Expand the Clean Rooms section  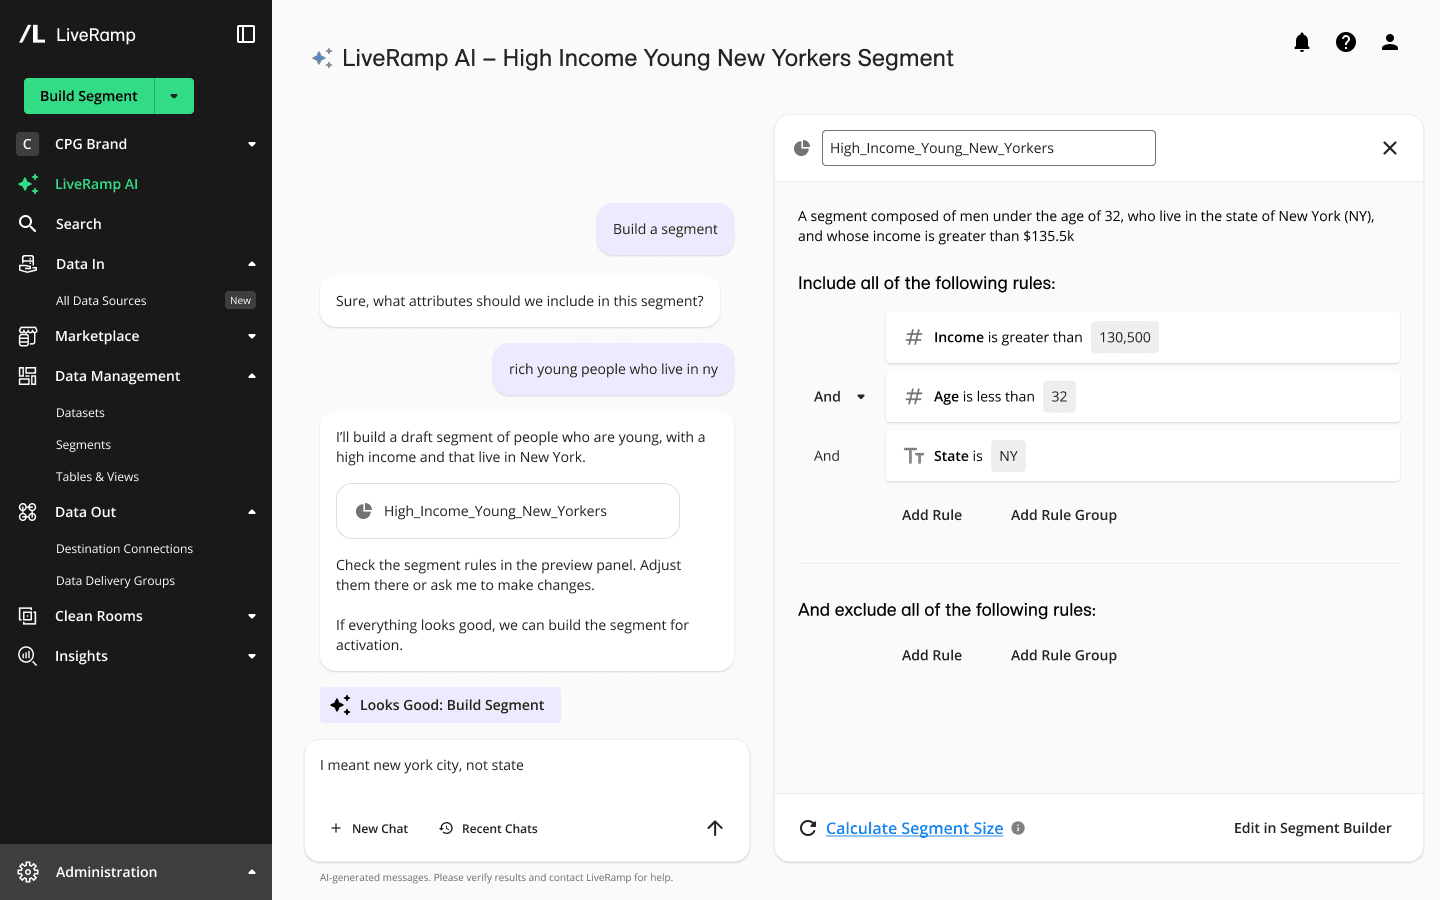point(252,616)
